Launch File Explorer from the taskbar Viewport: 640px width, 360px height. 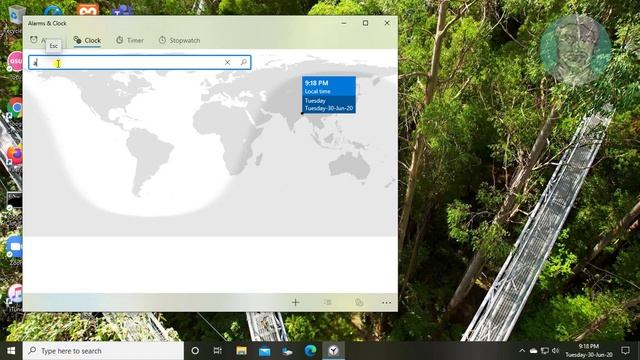241,351
